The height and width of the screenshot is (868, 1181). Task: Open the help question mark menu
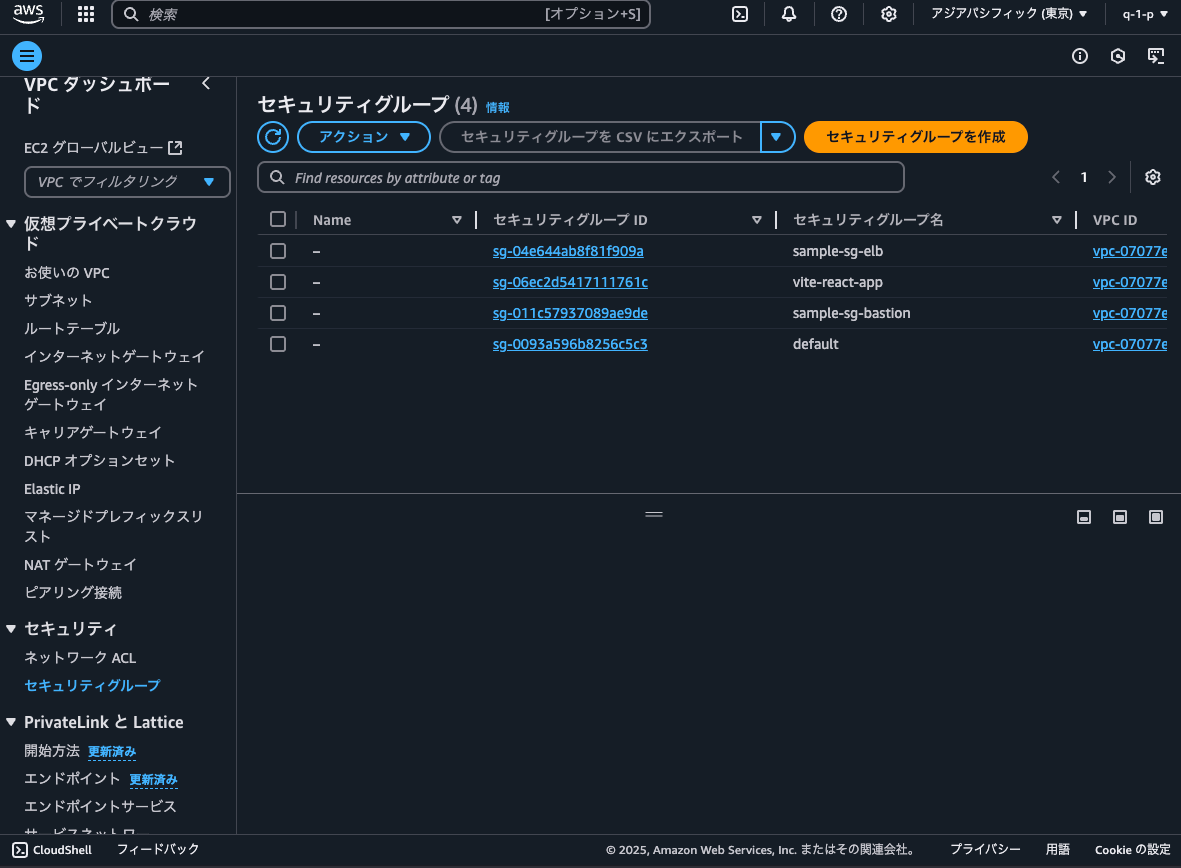[x=838, y=14]
